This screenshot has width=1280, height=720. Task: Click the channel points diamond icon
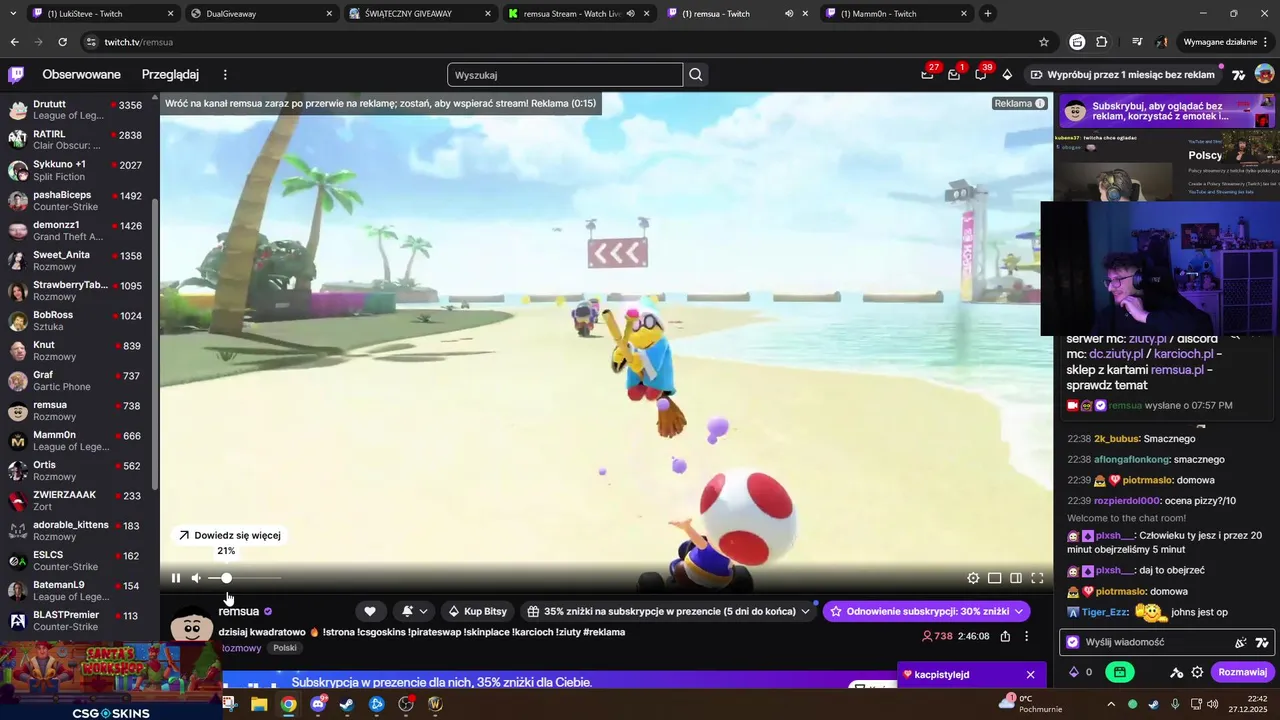(1074, 672)
